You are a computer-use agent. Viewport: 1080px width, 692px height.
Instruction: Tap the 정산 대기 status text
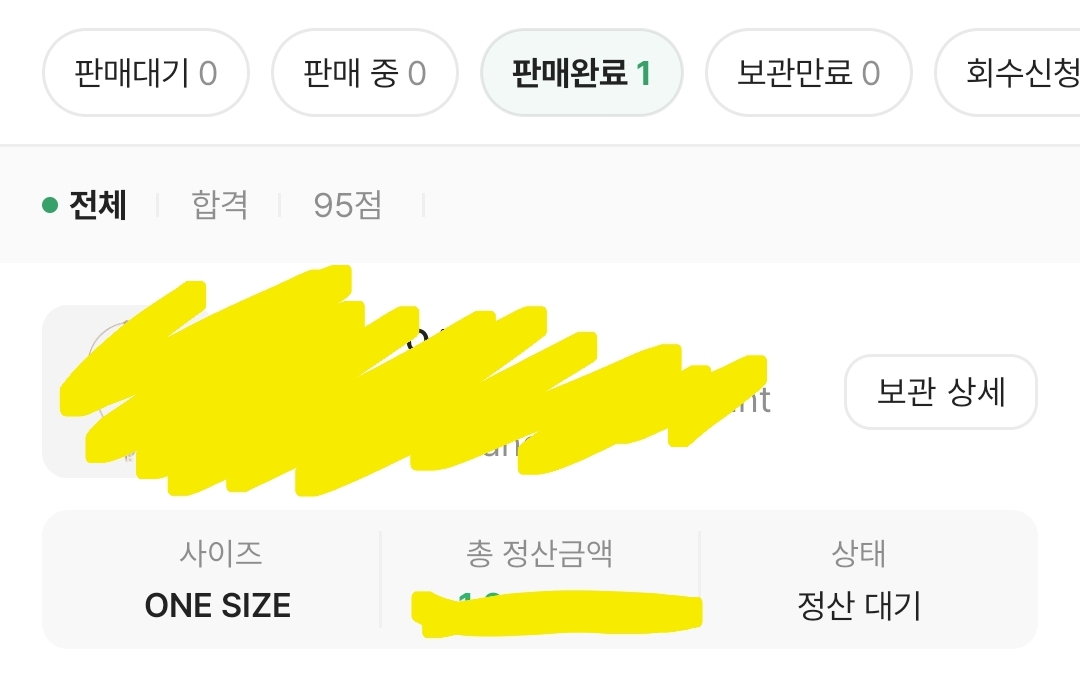[x=858, y=606]
